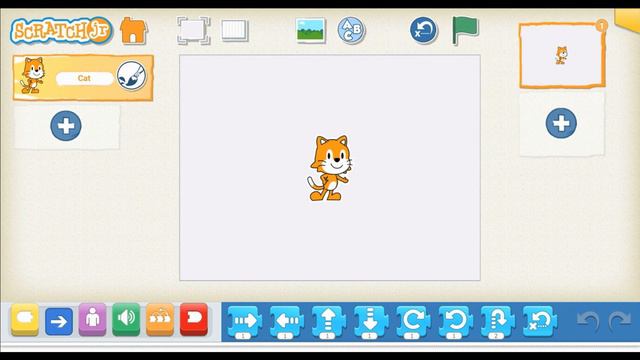Go to the Home screen via house icon
The image size is (640, 360).
click(134, 31)
